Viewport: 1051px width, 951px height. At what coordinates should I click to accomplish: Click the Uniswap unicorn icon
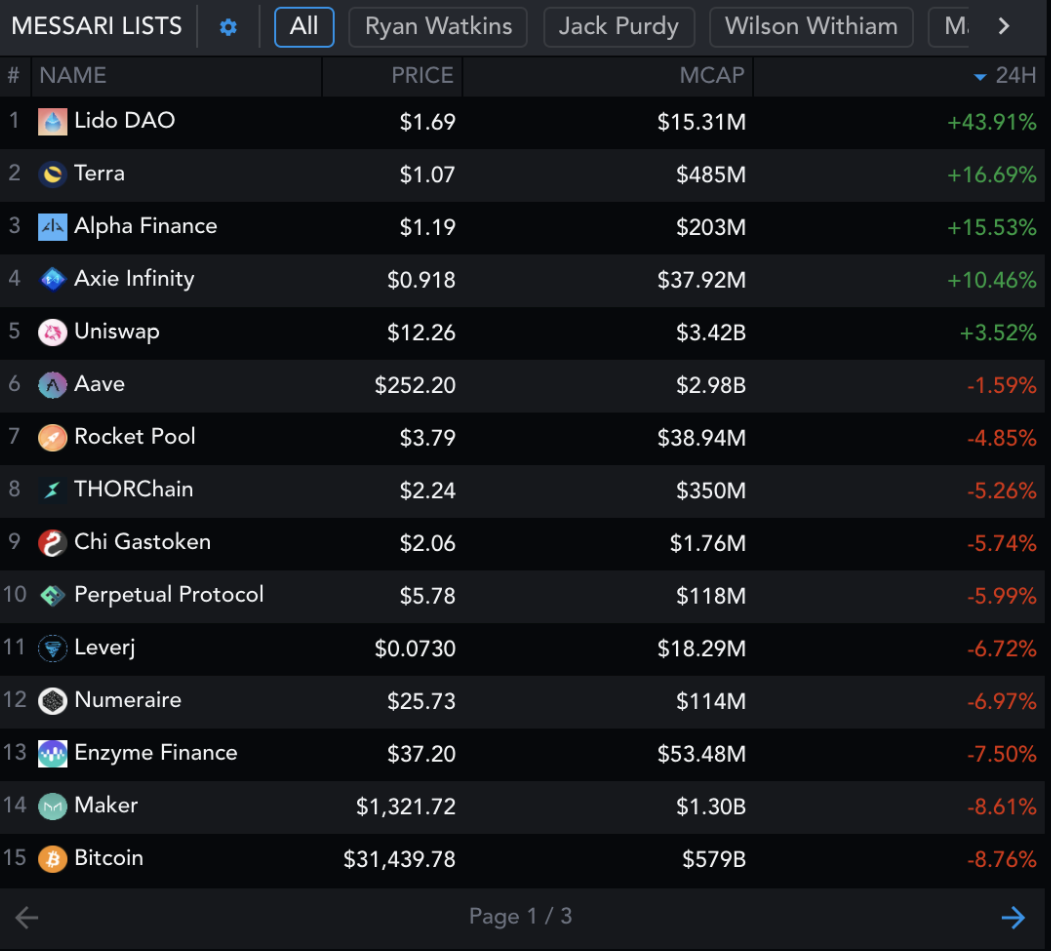[52, 332]
